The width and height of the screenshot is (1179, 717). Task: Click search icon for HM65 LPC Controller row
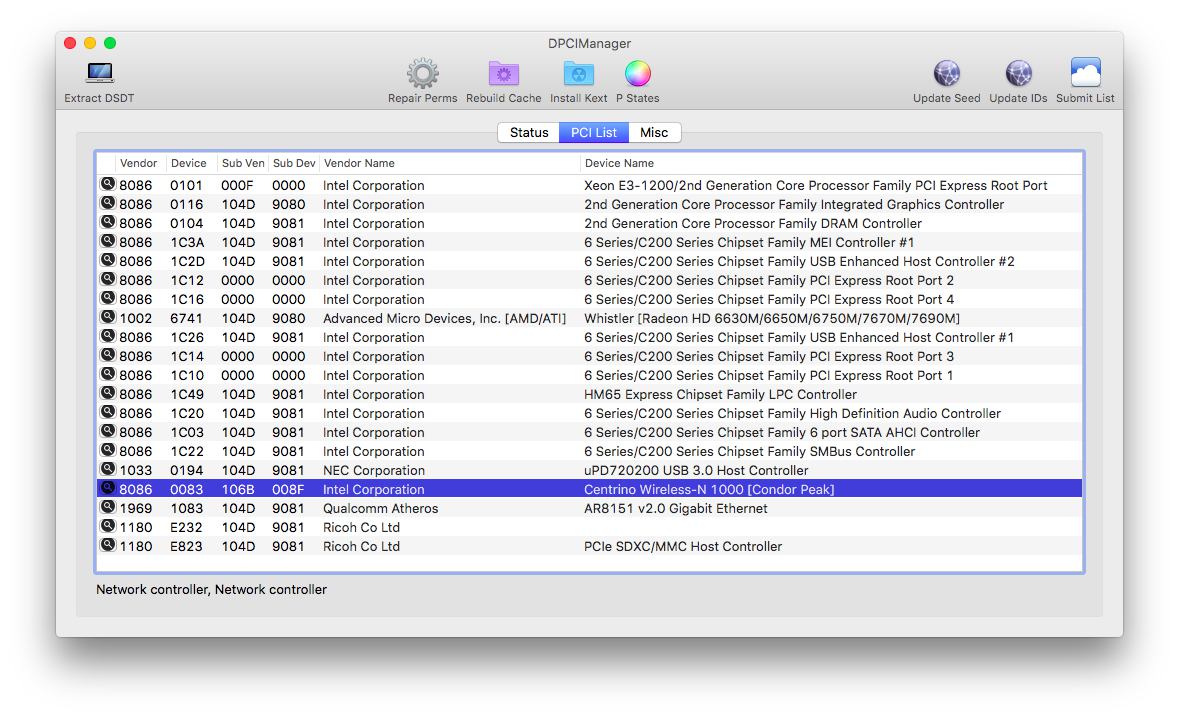click(x=108, y=392)
